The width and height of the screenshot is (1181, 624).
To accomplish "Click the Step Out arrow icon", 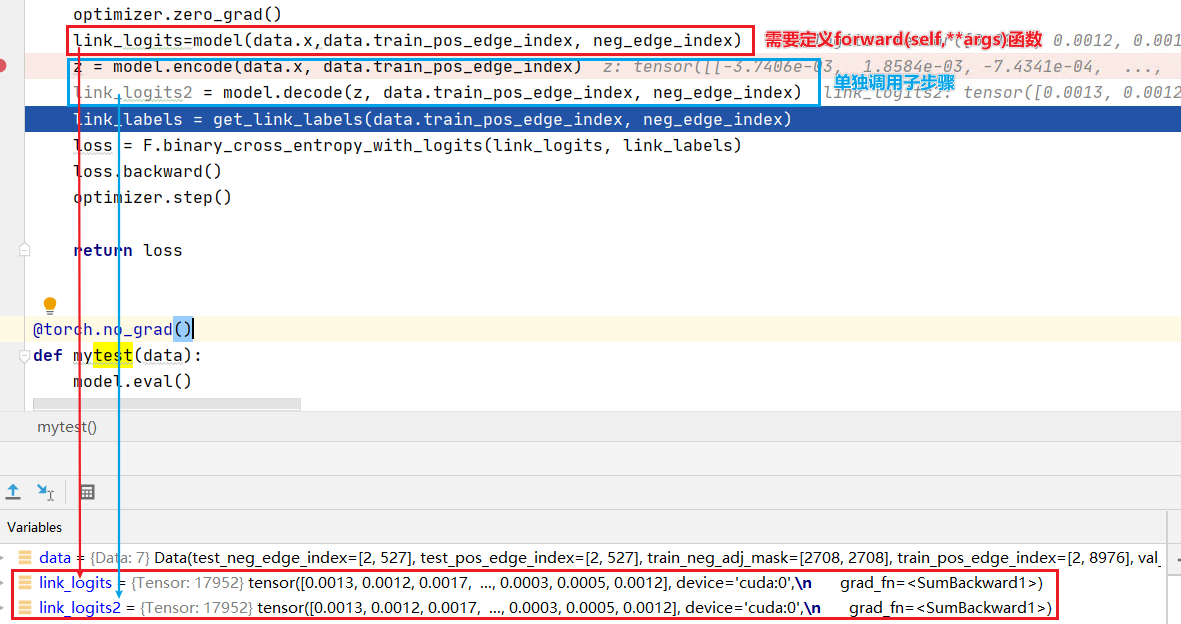I will tap(13, 491).
